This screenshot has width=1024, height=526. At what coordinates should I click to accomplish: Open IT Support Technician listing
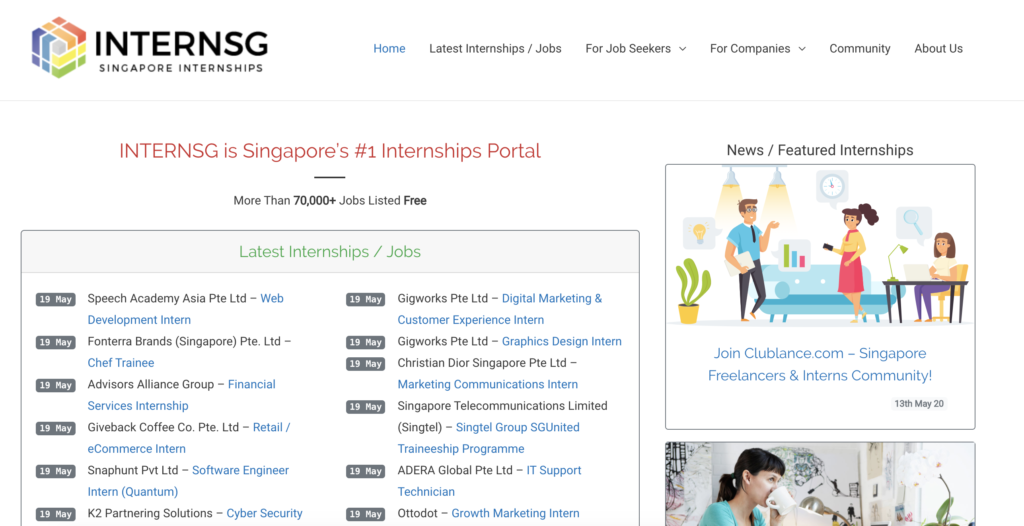point(489,481)
